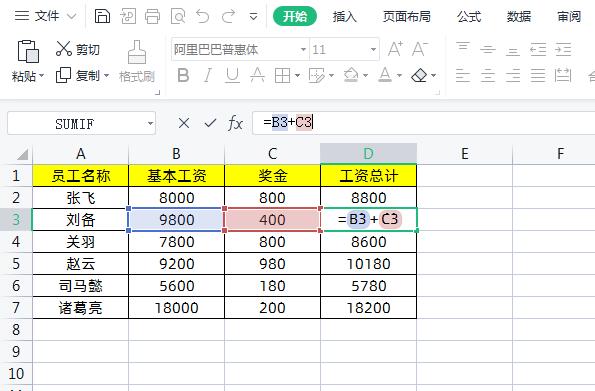Cancel formula entry with the X icon
Screen dimensions: 595x391
(184, 123)
